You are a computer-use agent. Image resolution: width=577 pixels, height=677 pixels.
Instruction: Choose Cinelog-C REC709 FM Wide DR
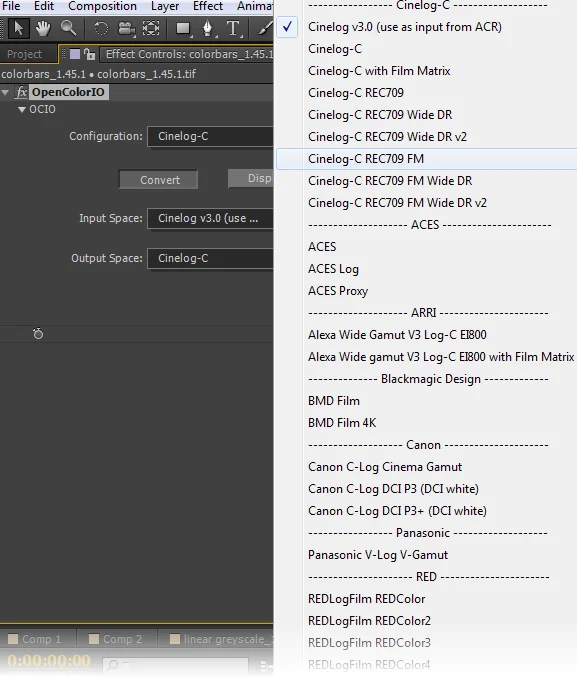pyautogui.click(x=390, y=181)
